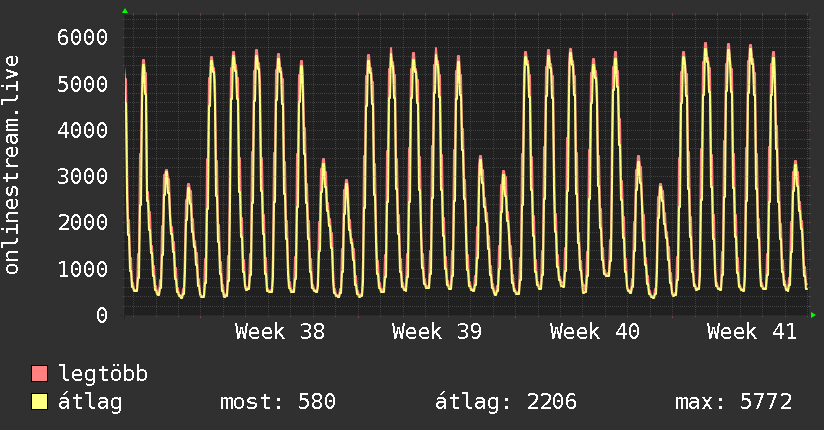Click the átlag legend label
824x430 pixels.
tap(90, 402)
